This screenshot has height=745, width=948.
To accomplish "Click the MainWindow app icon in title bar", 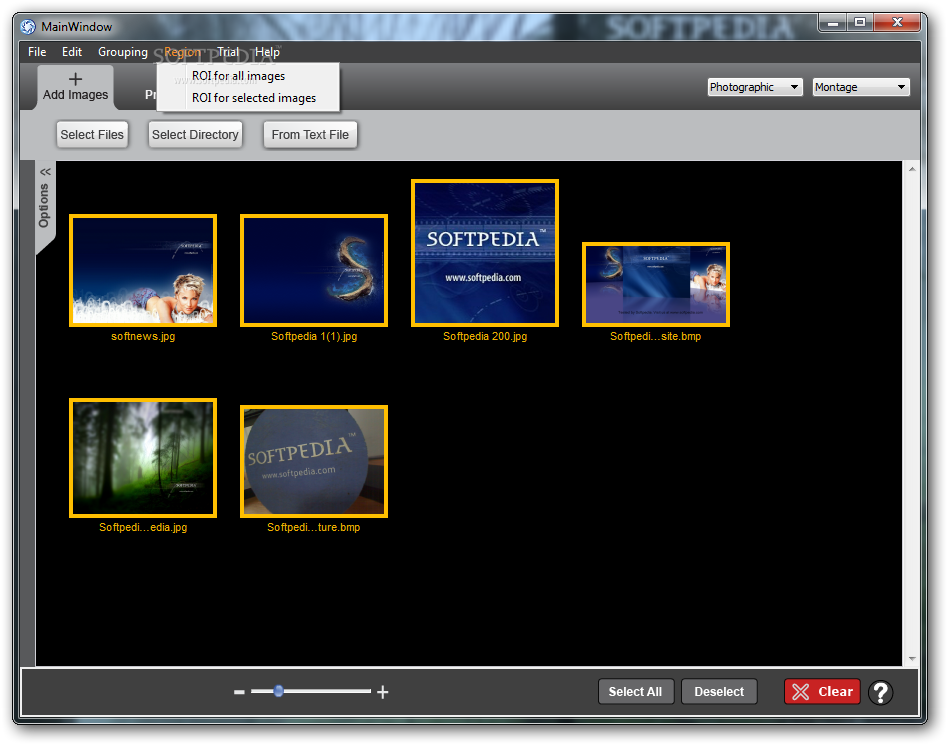I will (x=28, y=27).
